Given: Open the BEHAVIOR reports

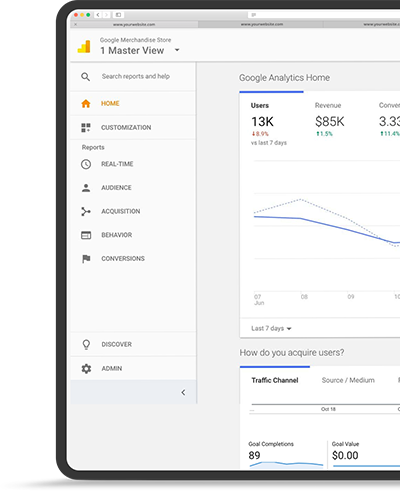Looking at the screenshot, I should [117, 235].
